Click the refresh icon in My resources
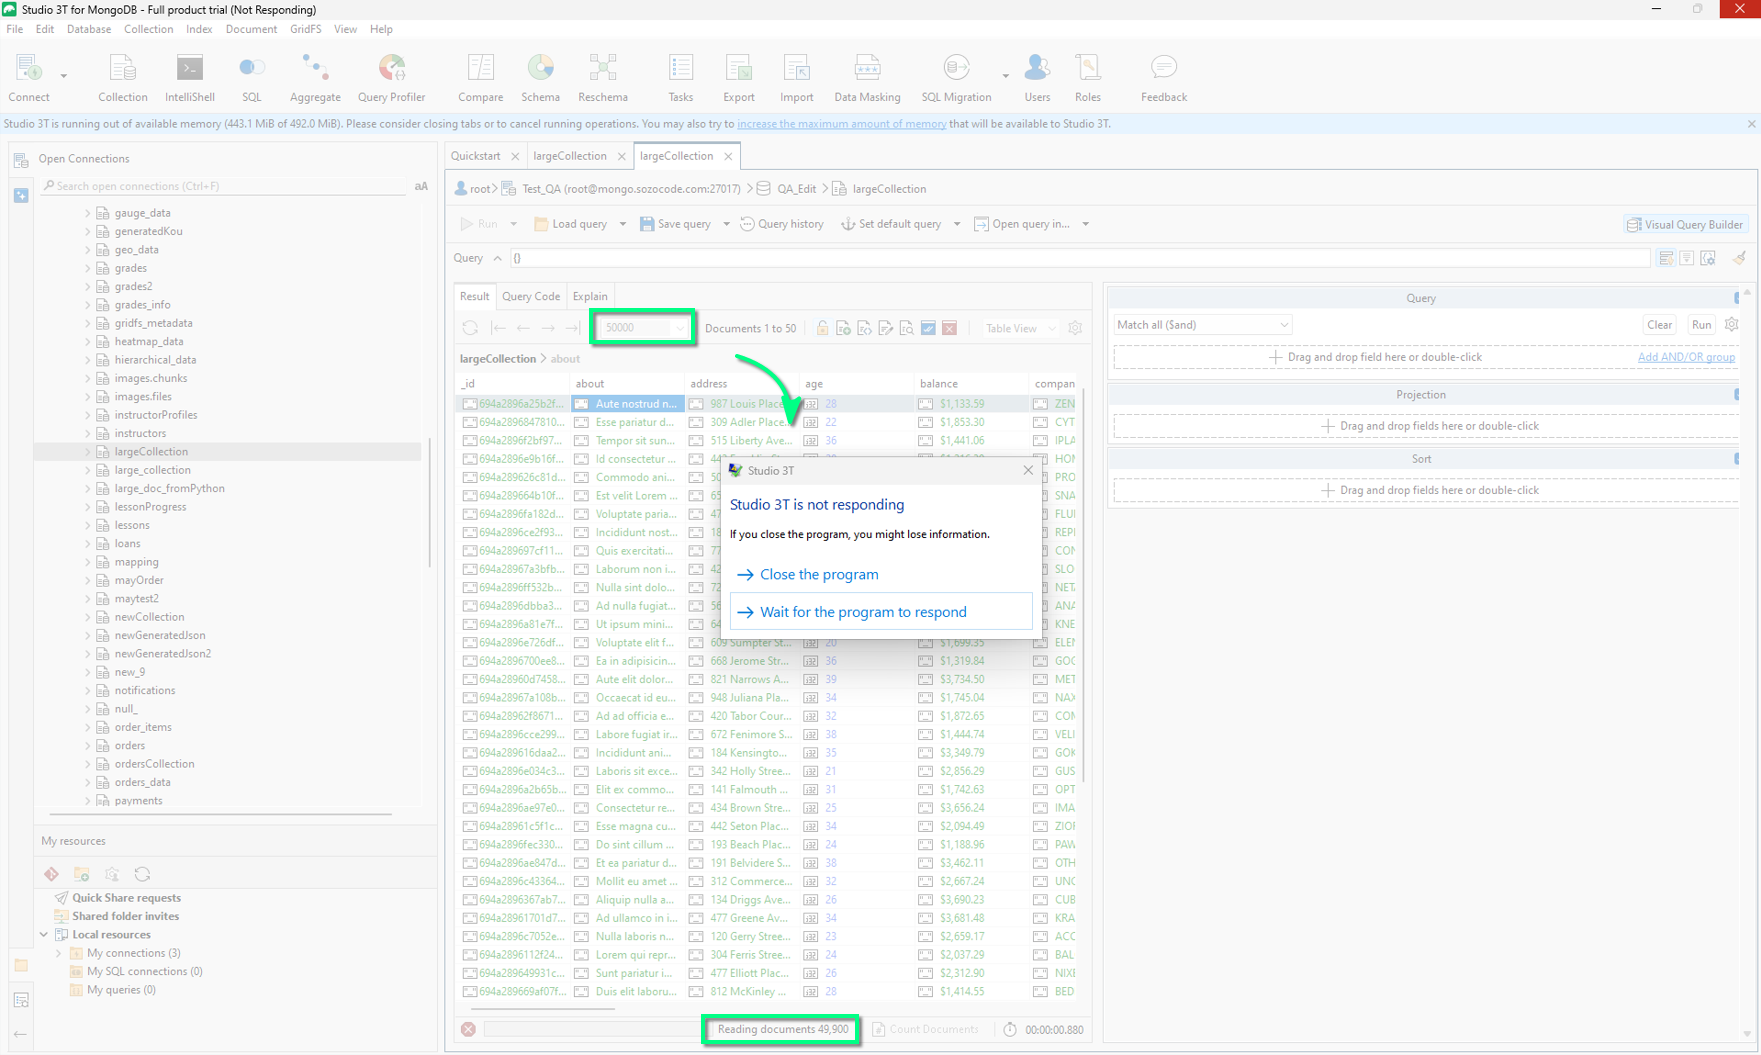Image resolution: width=1761 pixels, height=1055 pixels. 142,874
